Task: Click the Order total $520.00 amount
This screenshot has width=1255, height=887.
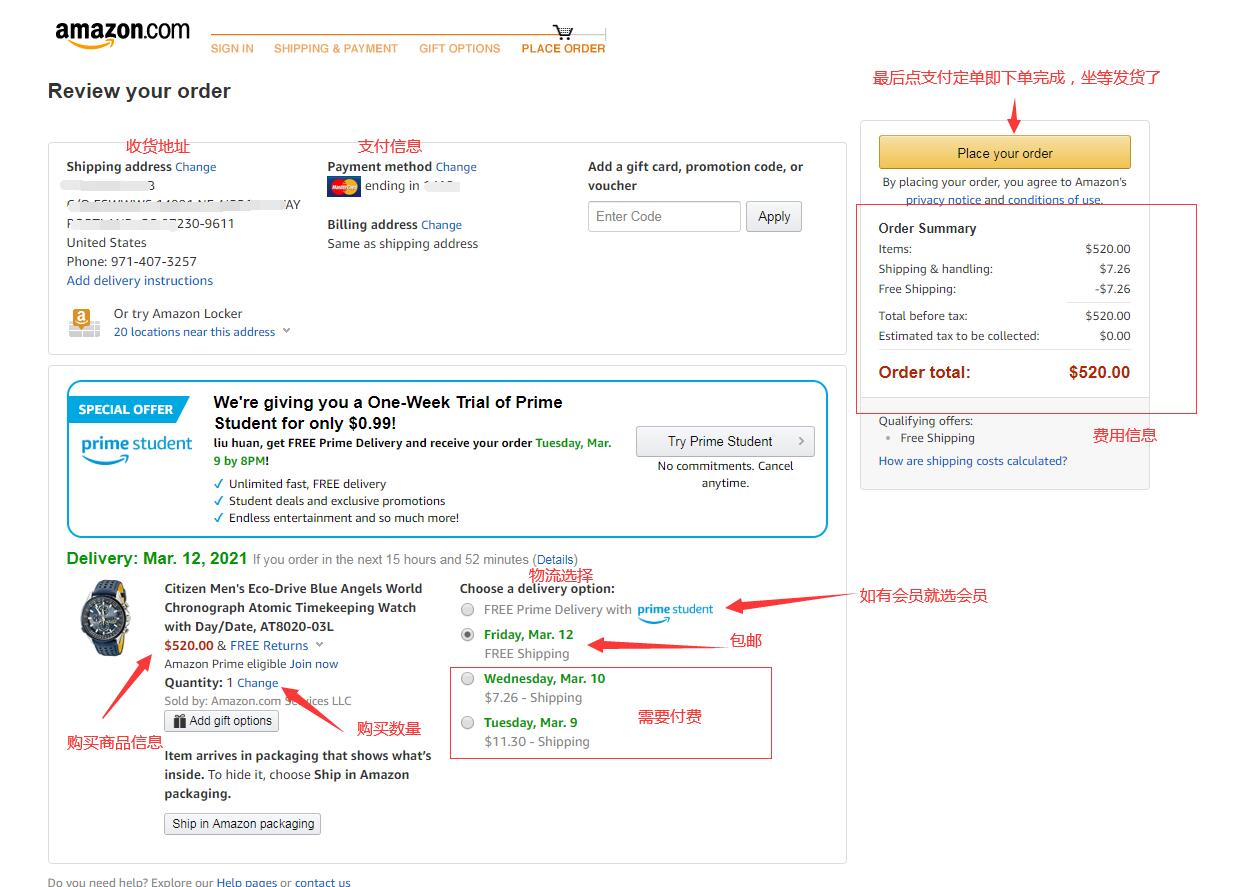Action: point(1099,373)
